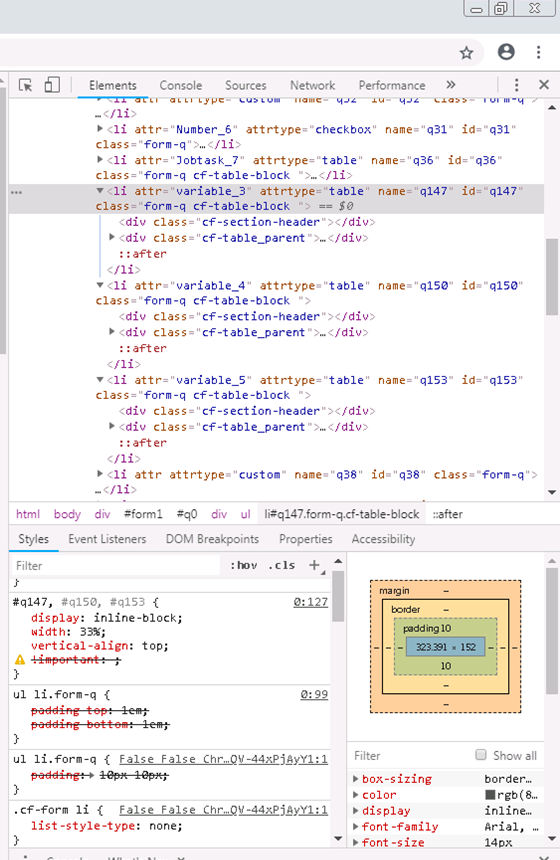Screen dimensions: 560x860
Task: Add new style rule plus icon
Action: [x=314, y=565]
